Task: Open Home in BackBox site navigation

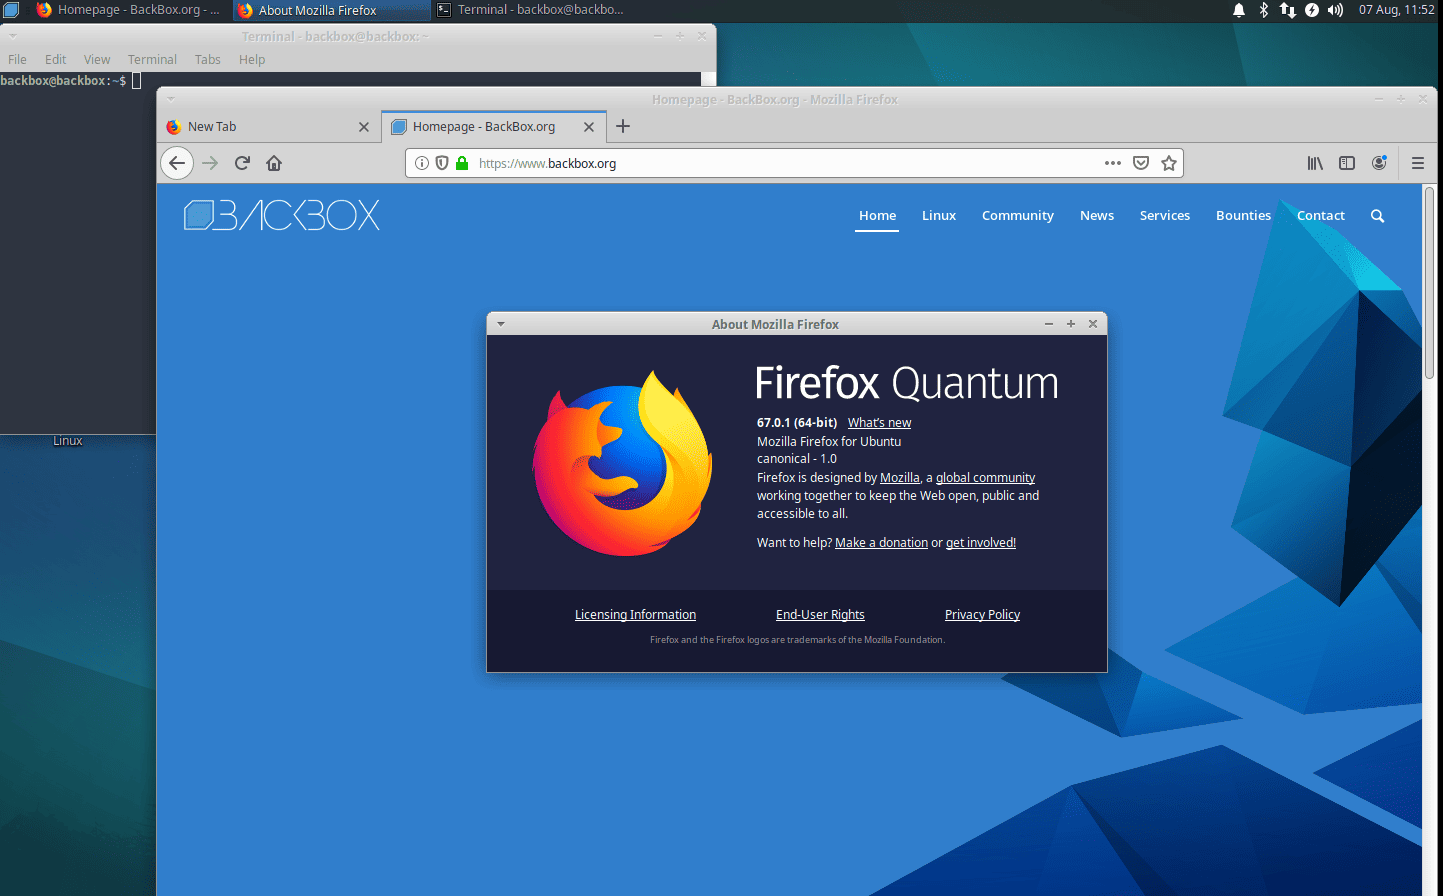Action: (x=877, y=216)
